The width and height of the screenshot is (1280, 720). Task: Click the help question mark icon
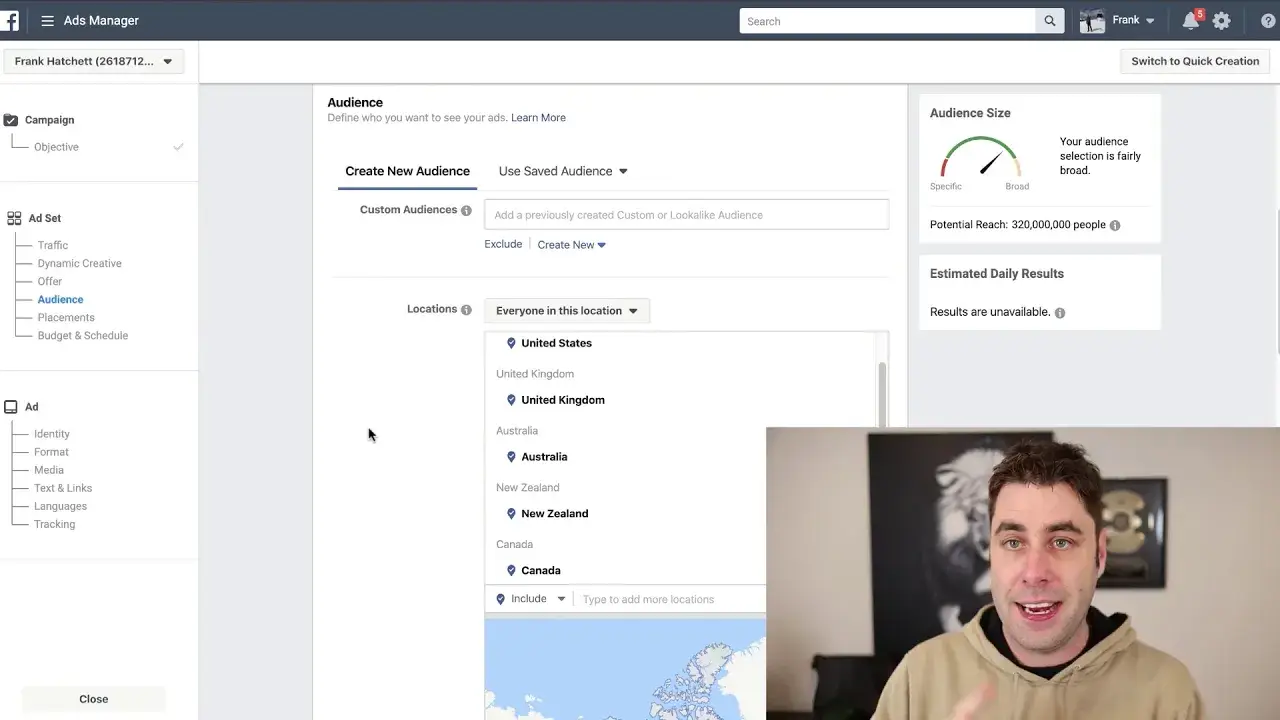pos(1268,21)
